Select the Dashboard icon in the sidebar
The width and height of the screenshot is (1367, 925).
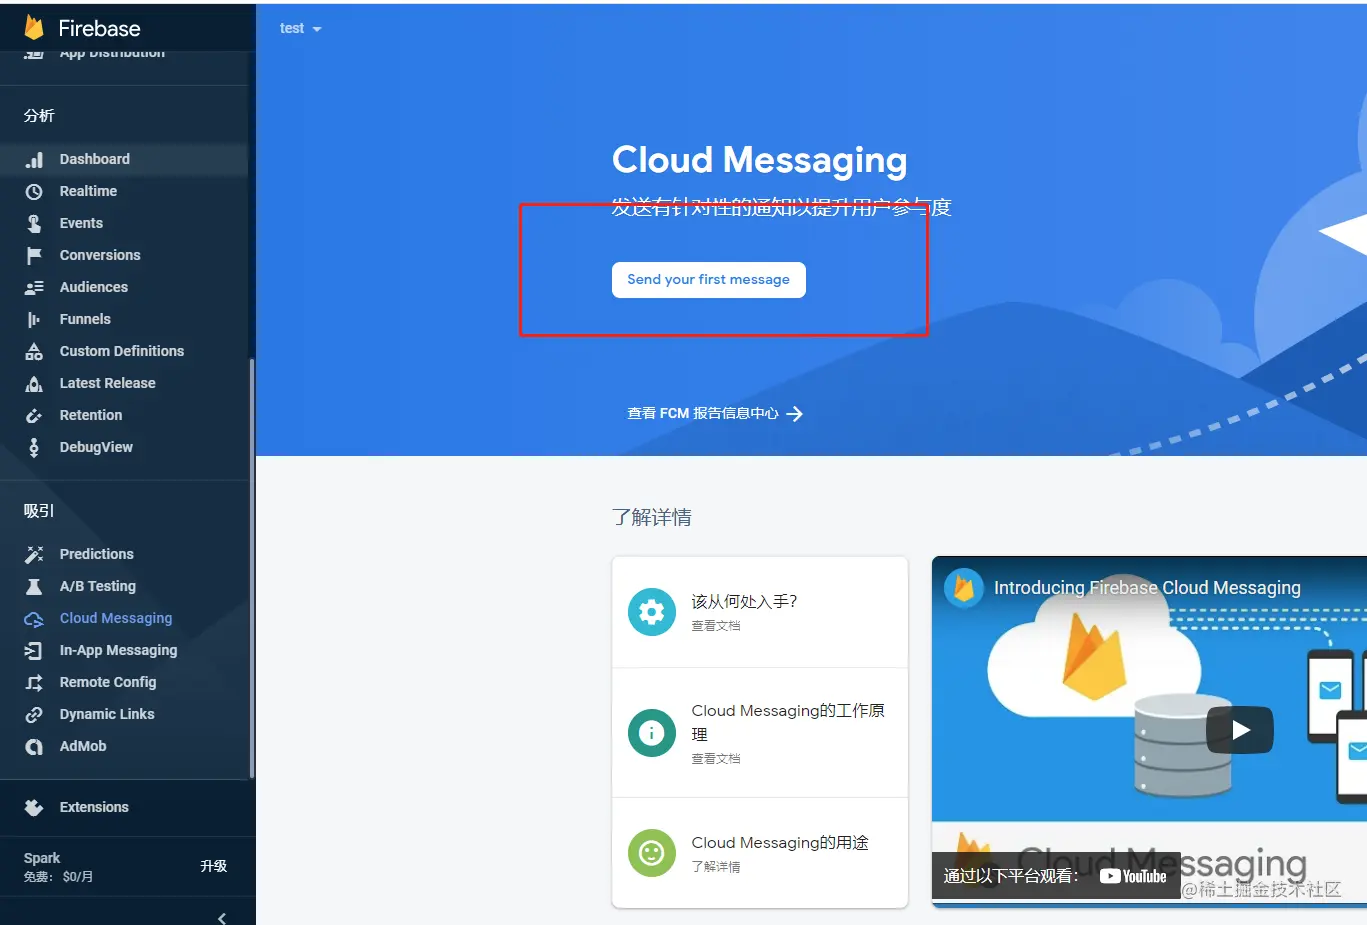coord(34,159)
